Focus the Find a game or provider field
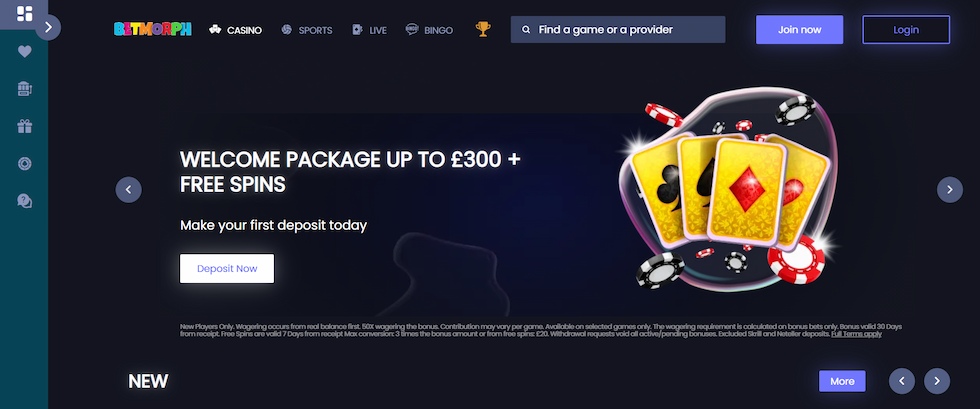980x409 pixels. tap(618, 29)
